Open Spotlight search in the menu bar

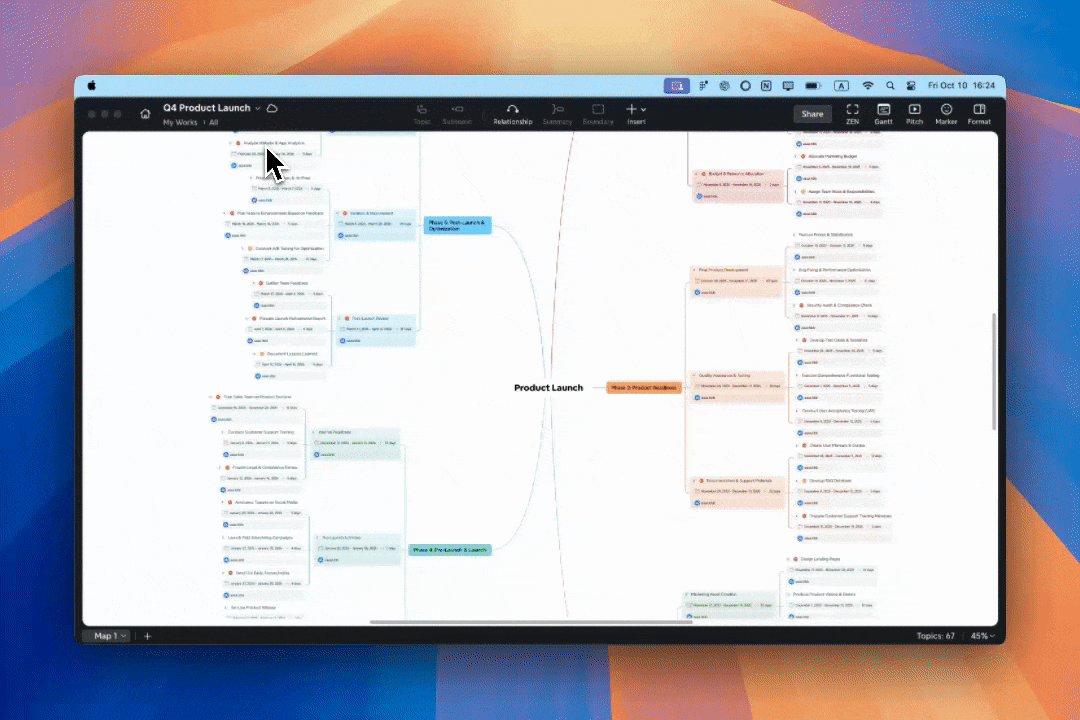click(890, 85)
